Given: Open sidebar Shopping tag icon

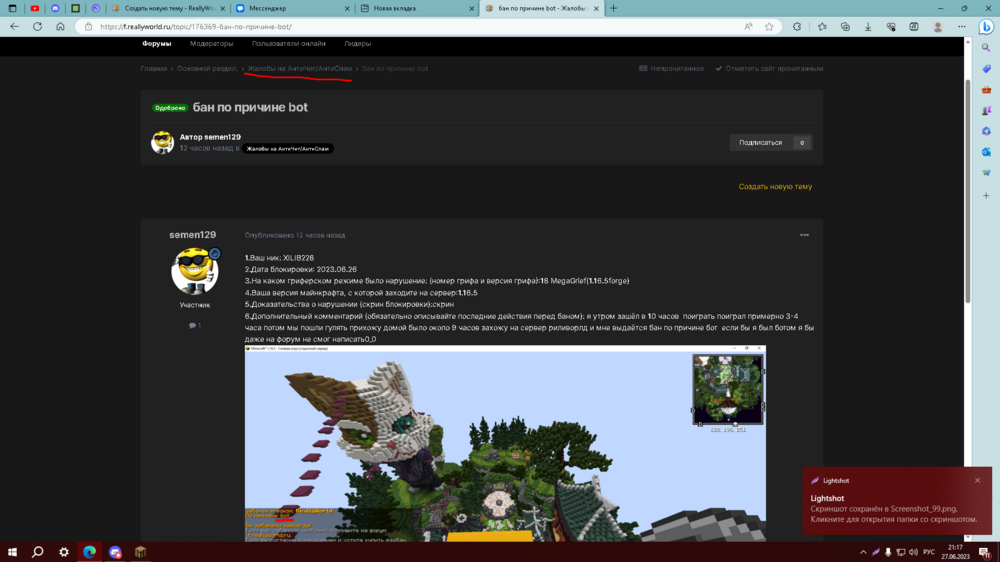Looking at the screenshot, I should pyautogui.click(x=986, y=69).
